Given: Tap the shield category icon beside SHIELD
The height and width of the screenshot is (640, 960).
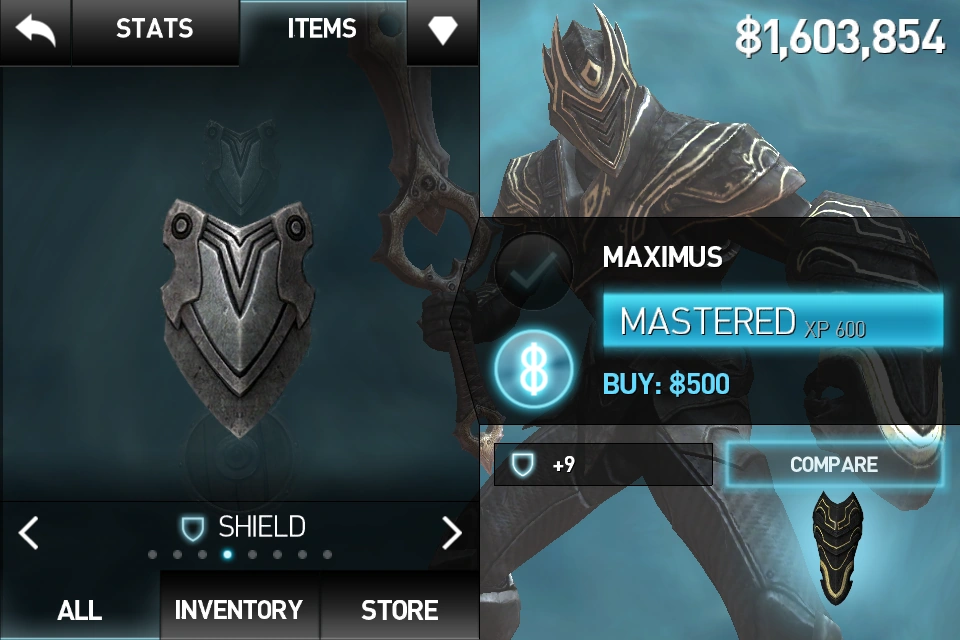Looking at the screenshot, I should click(192, 528).
